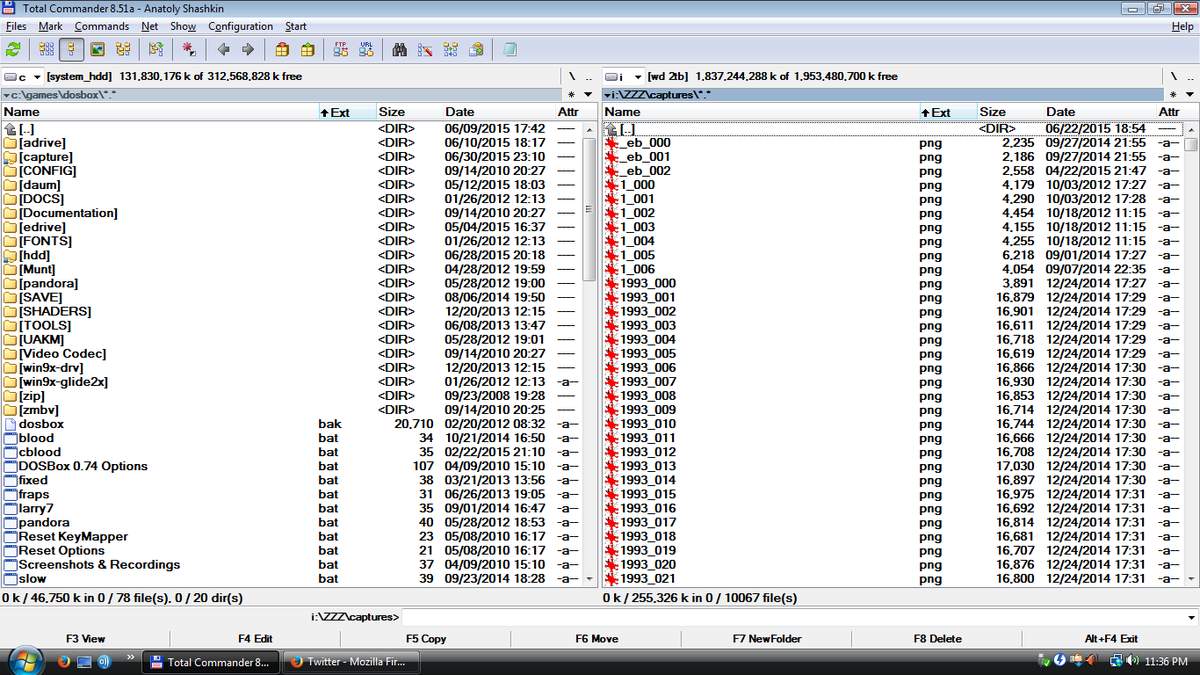Sort right panel by Date column header
1200x675 pixels.
click(x=1099, y=112)
